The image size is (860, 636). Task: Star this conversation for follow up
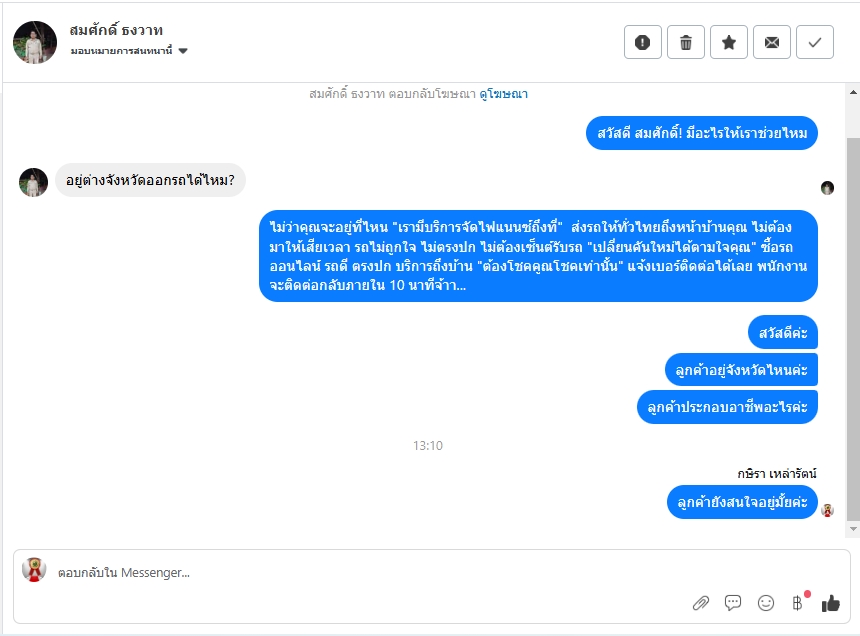point(728,42)
